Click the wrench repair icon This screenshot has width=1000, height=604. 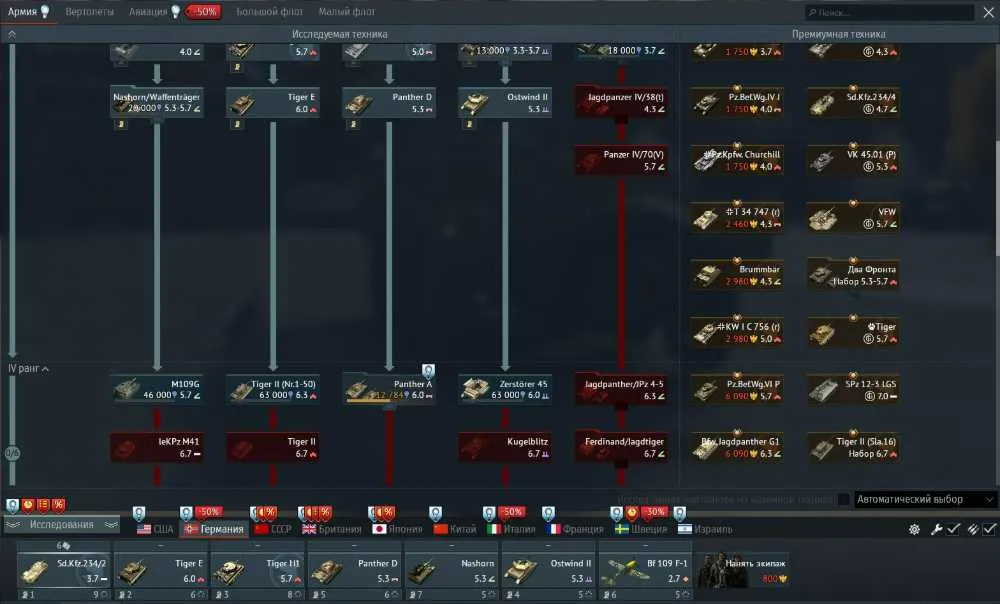(936, 529)
